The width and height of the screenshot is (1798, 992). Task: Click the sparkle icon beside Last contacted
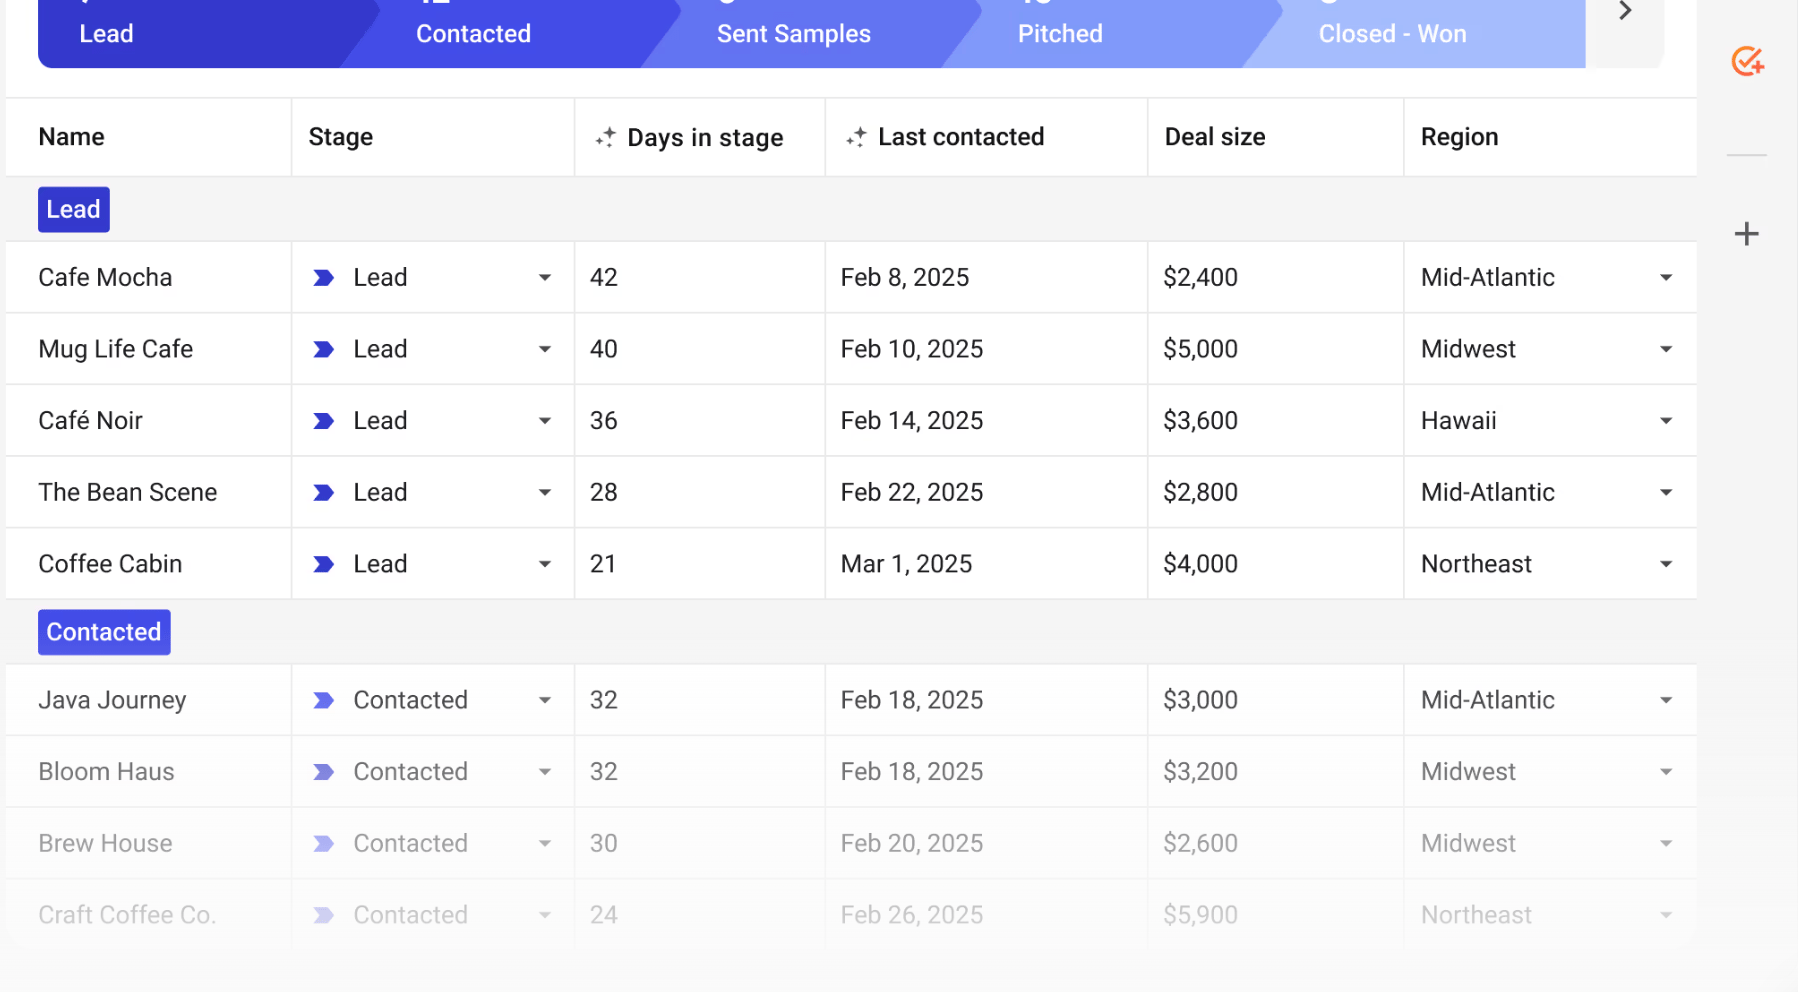pyautogui.click(x=856, y=138)
